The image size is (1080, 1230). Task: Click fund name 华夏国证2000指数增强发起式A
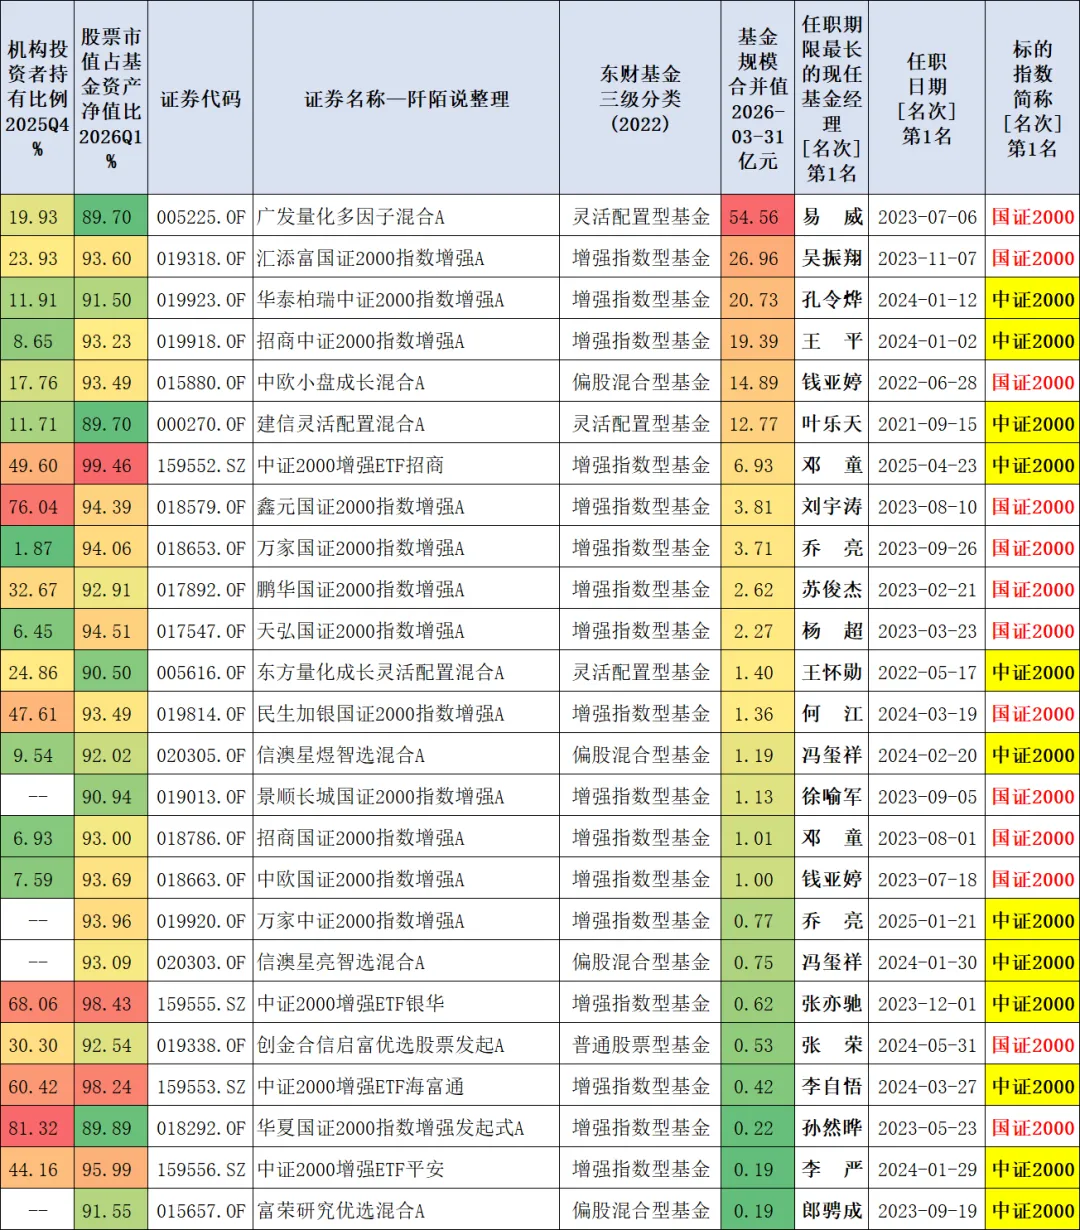click(391, 1129)
